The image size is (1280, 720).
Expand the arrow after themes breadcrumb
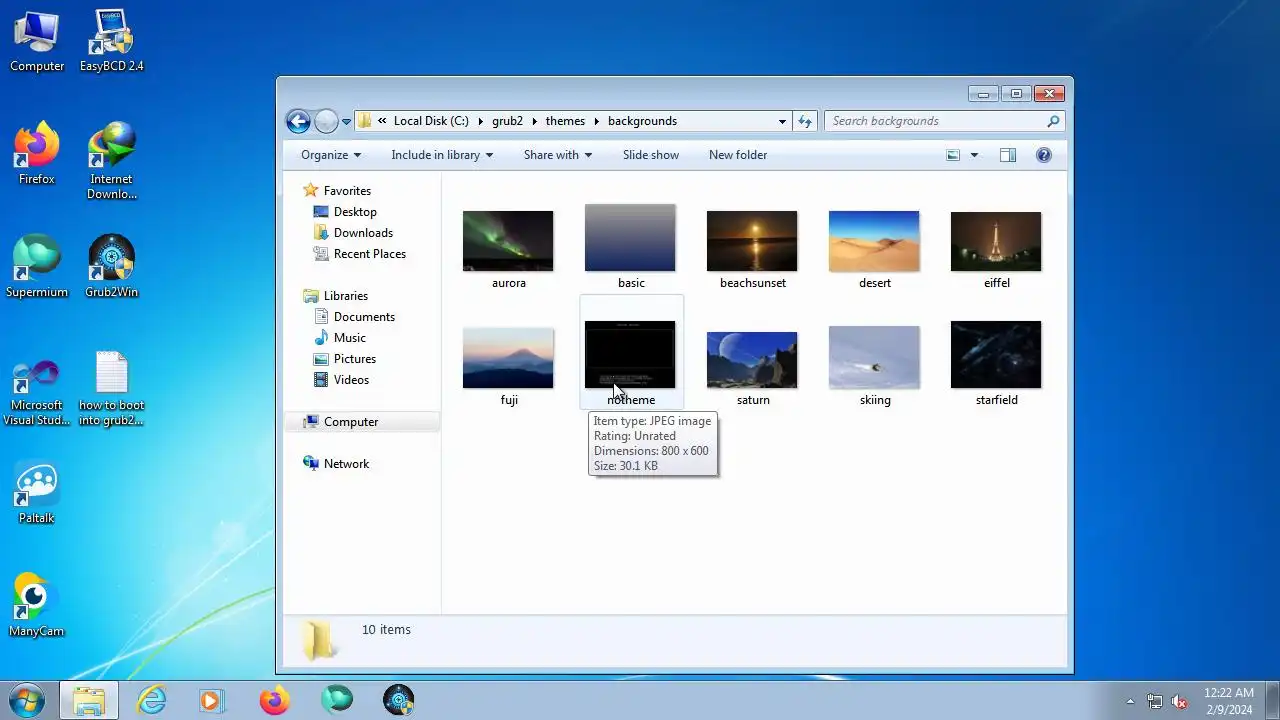pyautogui.click(x=597, y=121)
